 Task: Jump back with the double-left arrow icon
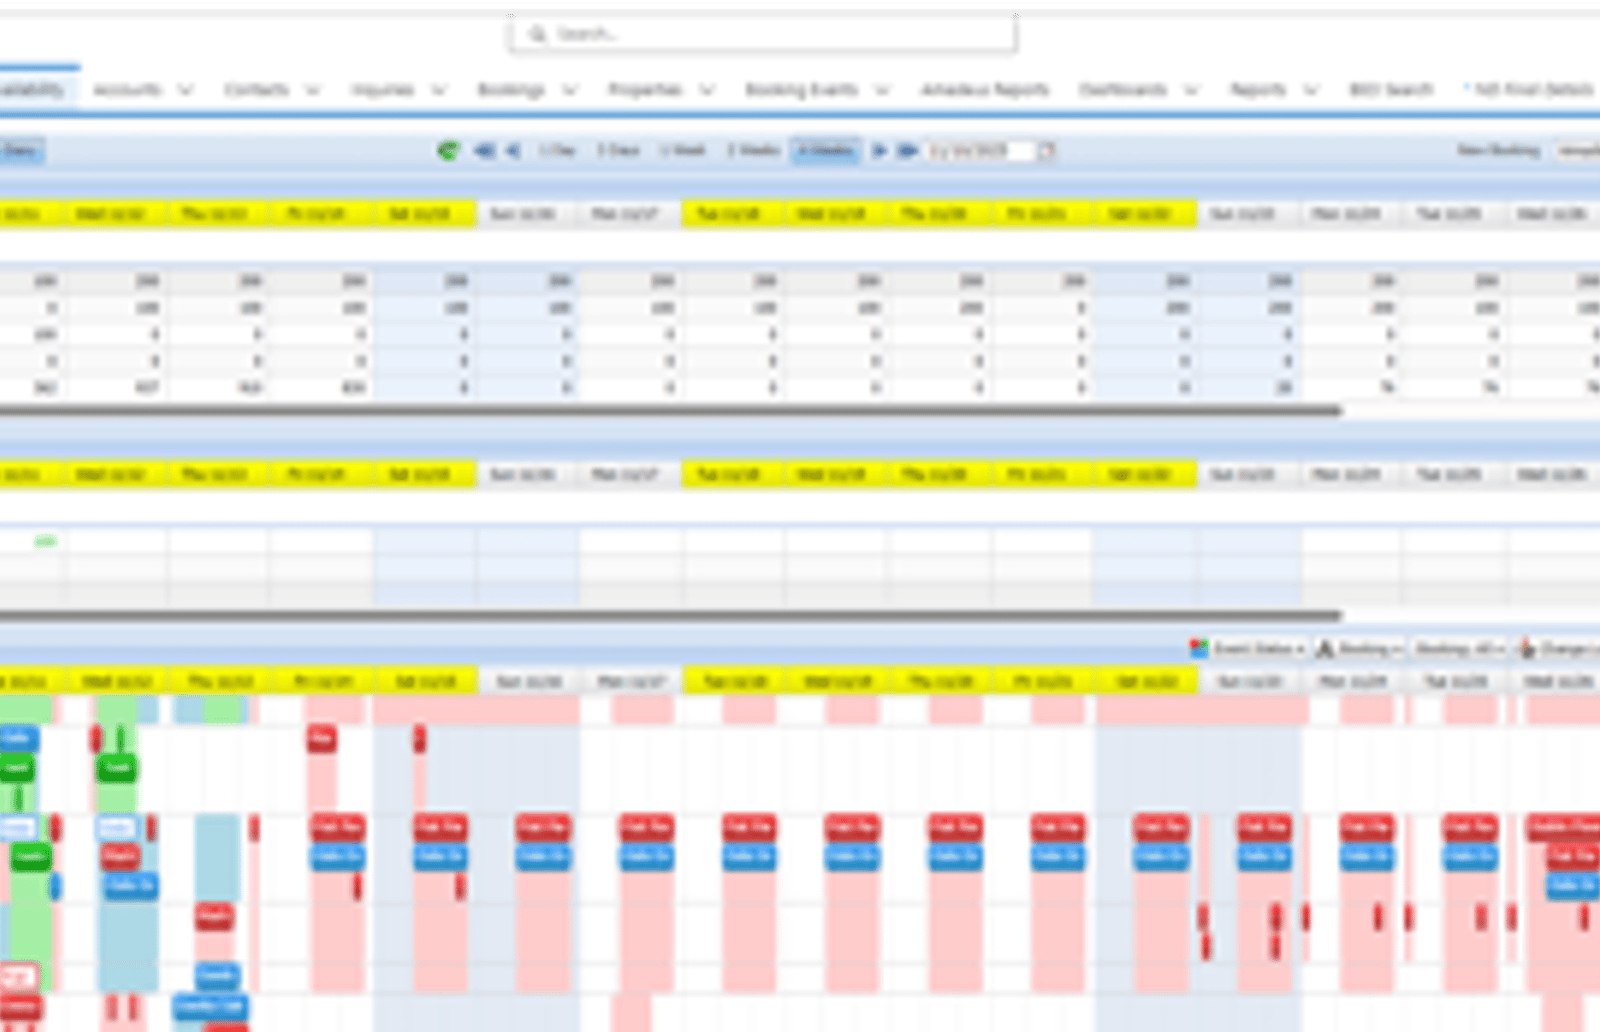pyautogui.click(x=485, y=151)
